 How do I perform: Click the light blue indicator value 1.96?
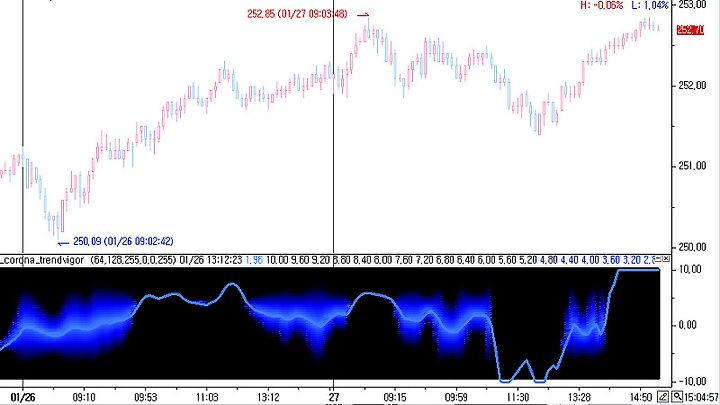coord(254,260)
